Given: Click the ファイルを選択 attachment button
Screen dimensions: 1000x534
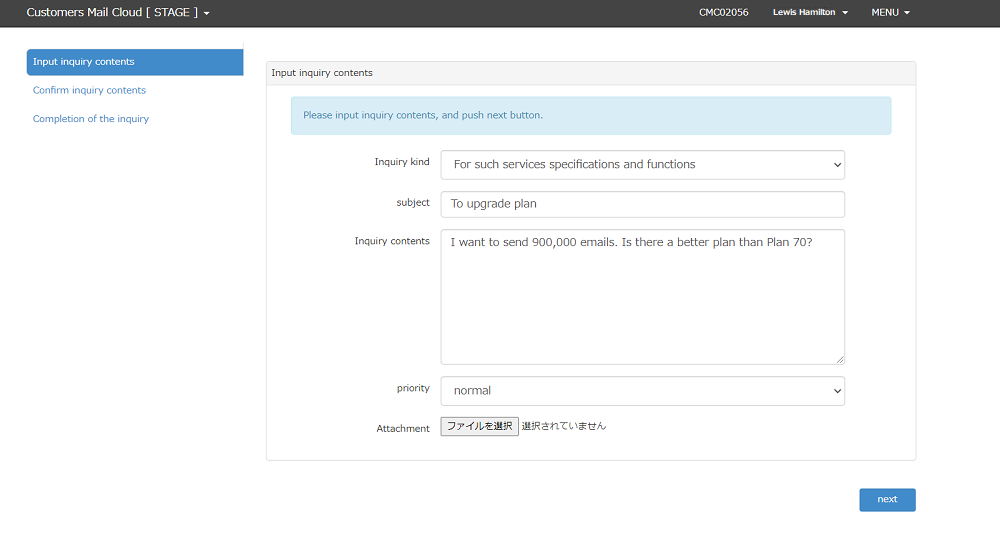Looking at the screenshot, I should pyautogui.click(x=479, y=426).
